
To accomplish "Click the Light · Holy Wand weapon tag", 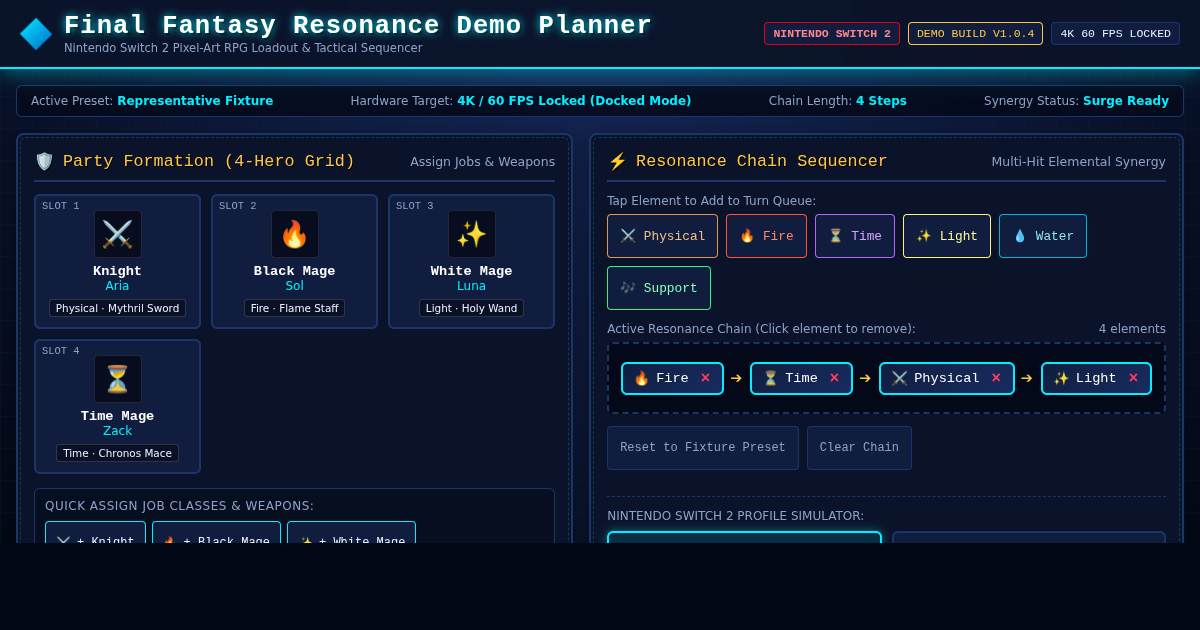I will coord(472,308).
